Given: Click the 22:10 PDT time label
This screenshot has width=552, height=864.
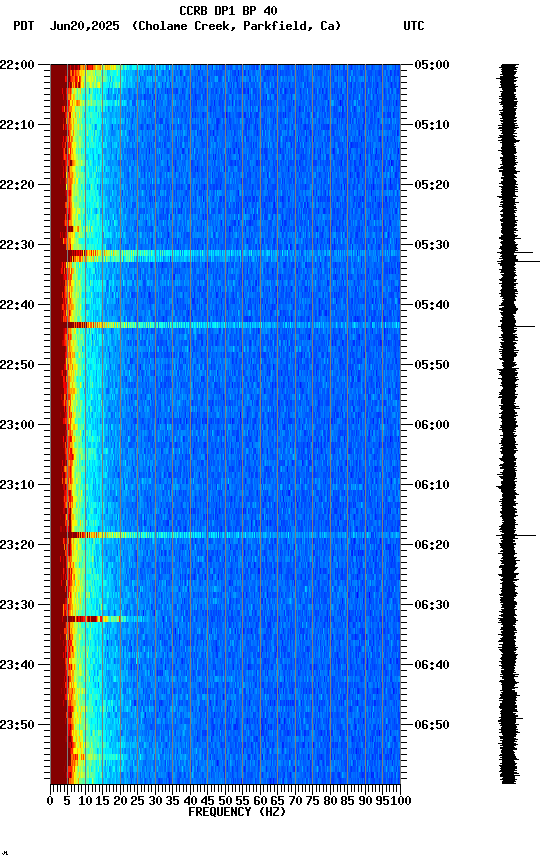Looking at the screenshot, I should pyautogui.click(x=17, y=125).
